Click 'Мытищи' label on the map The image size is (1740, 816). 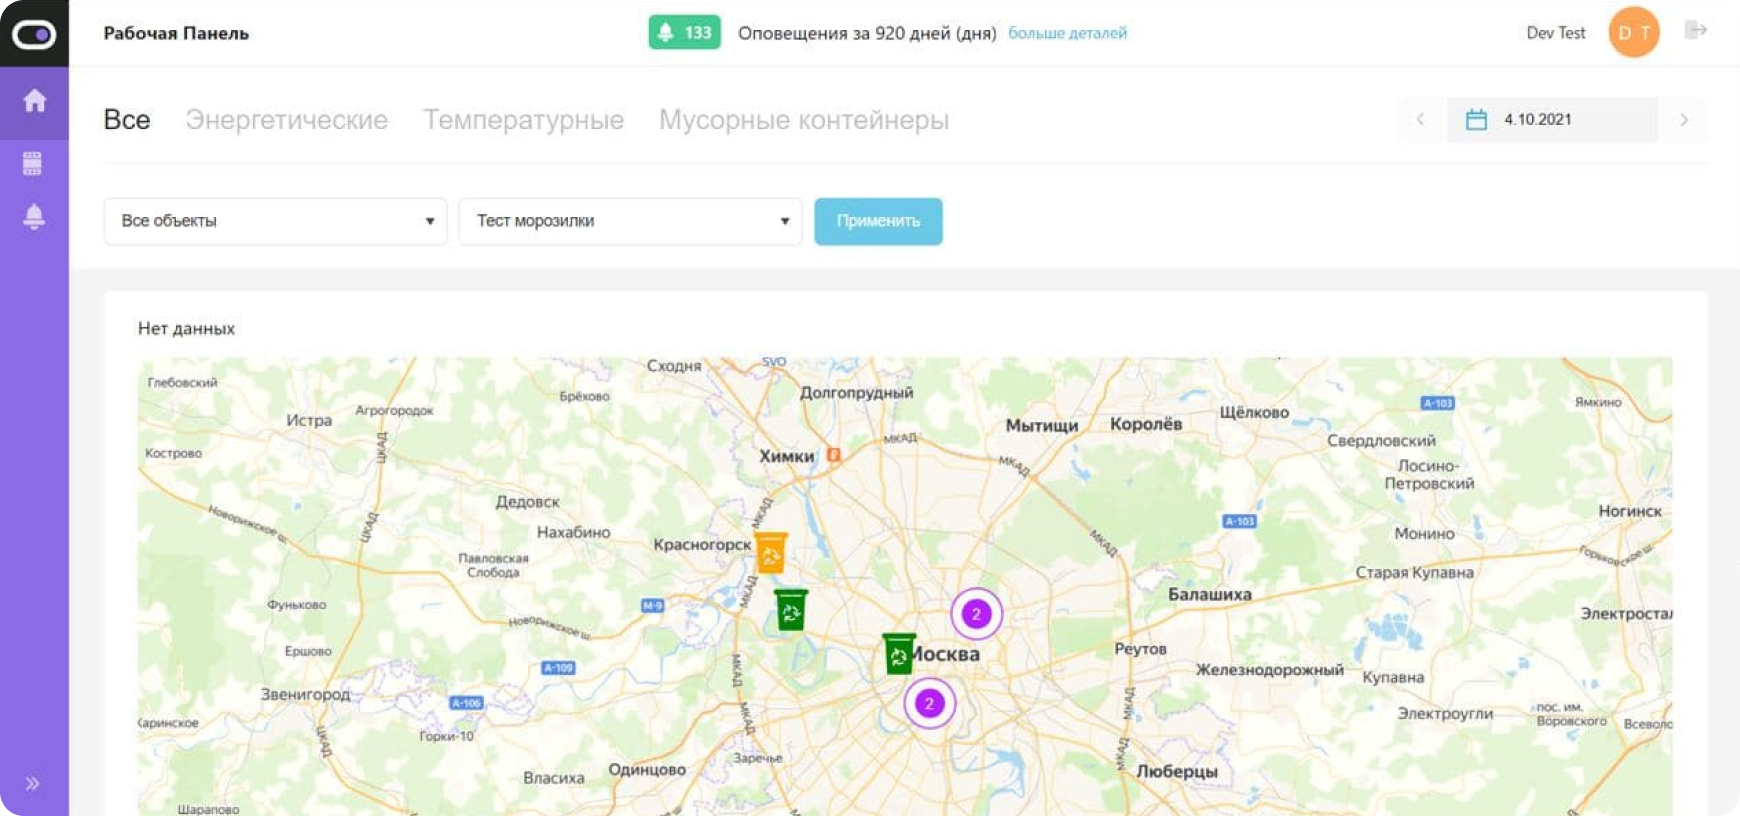(x=1041, y=425)
